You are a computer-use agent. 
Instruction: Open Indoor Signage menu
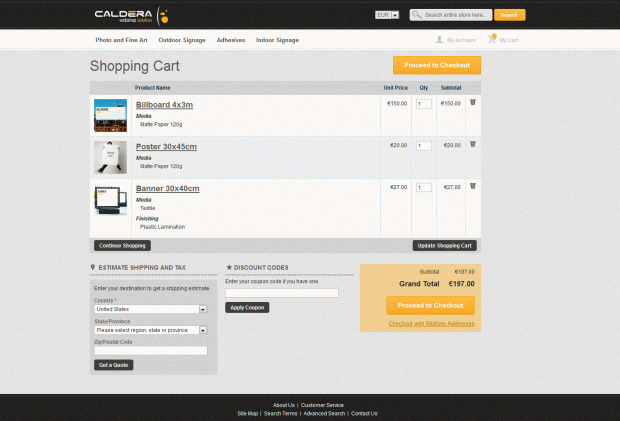[277, 40]
